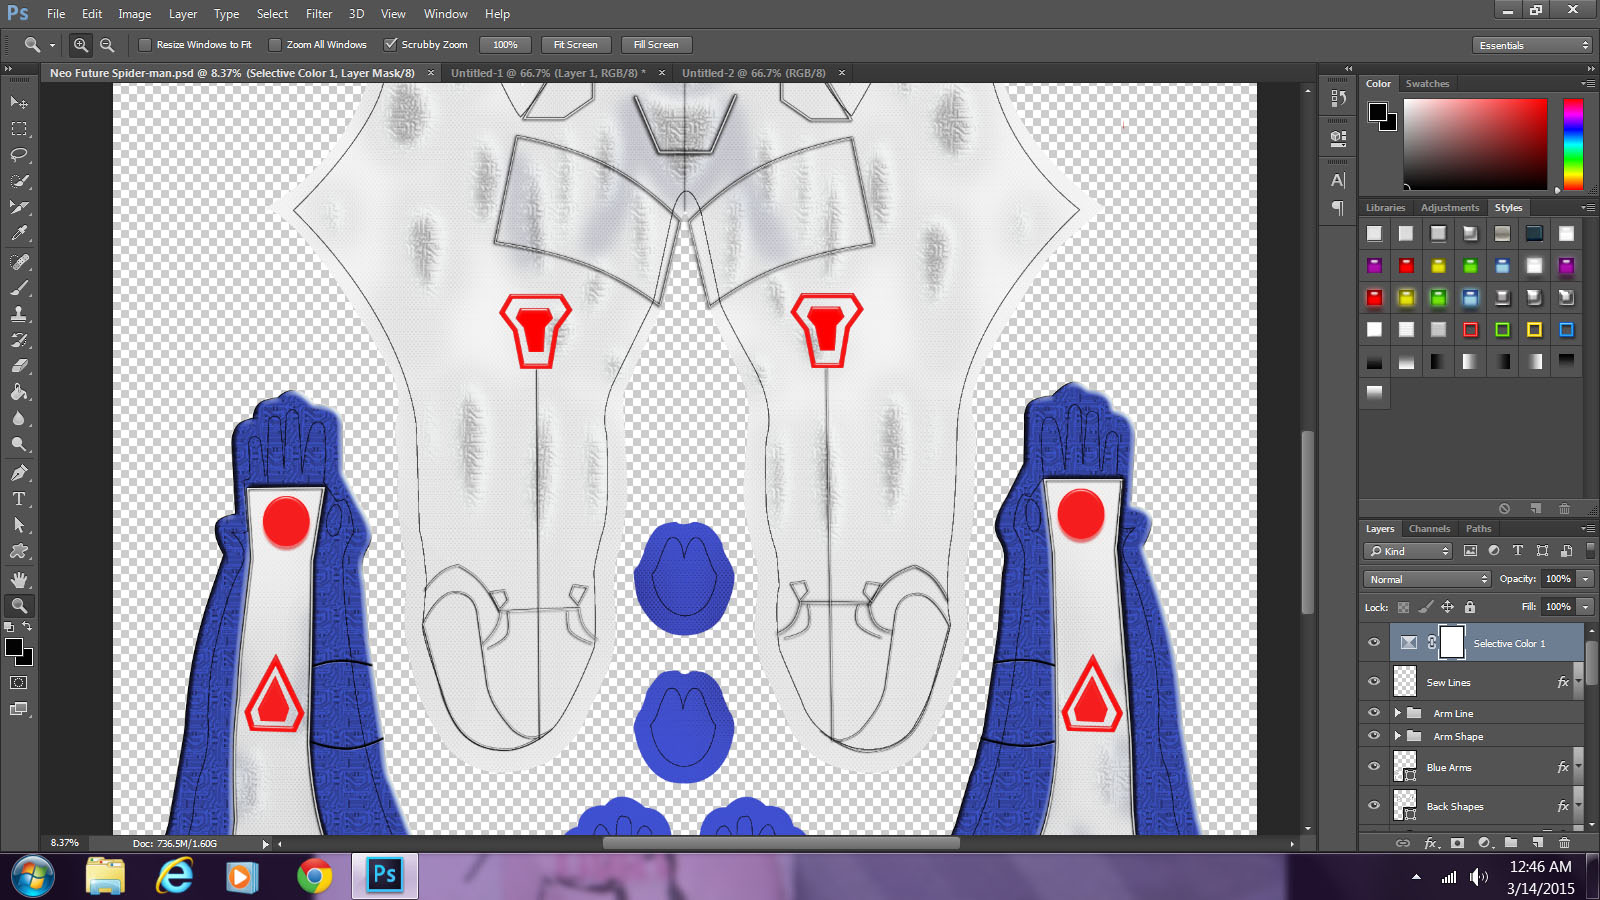Image resolution: width=1600 pixels, height=900 pixels.
Task: Click the Fill Screen button
Action: pos(656,45)
